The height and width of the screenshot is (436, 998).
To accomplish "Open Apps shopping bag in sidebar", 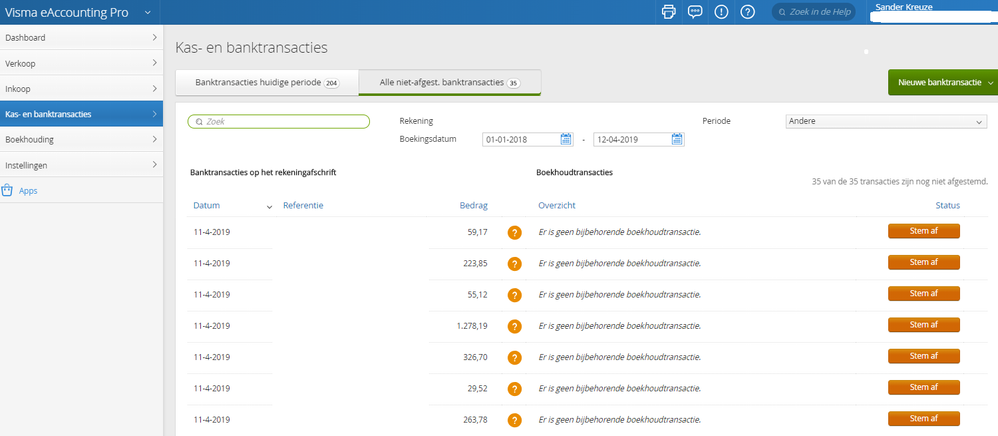I will (8, 190).
